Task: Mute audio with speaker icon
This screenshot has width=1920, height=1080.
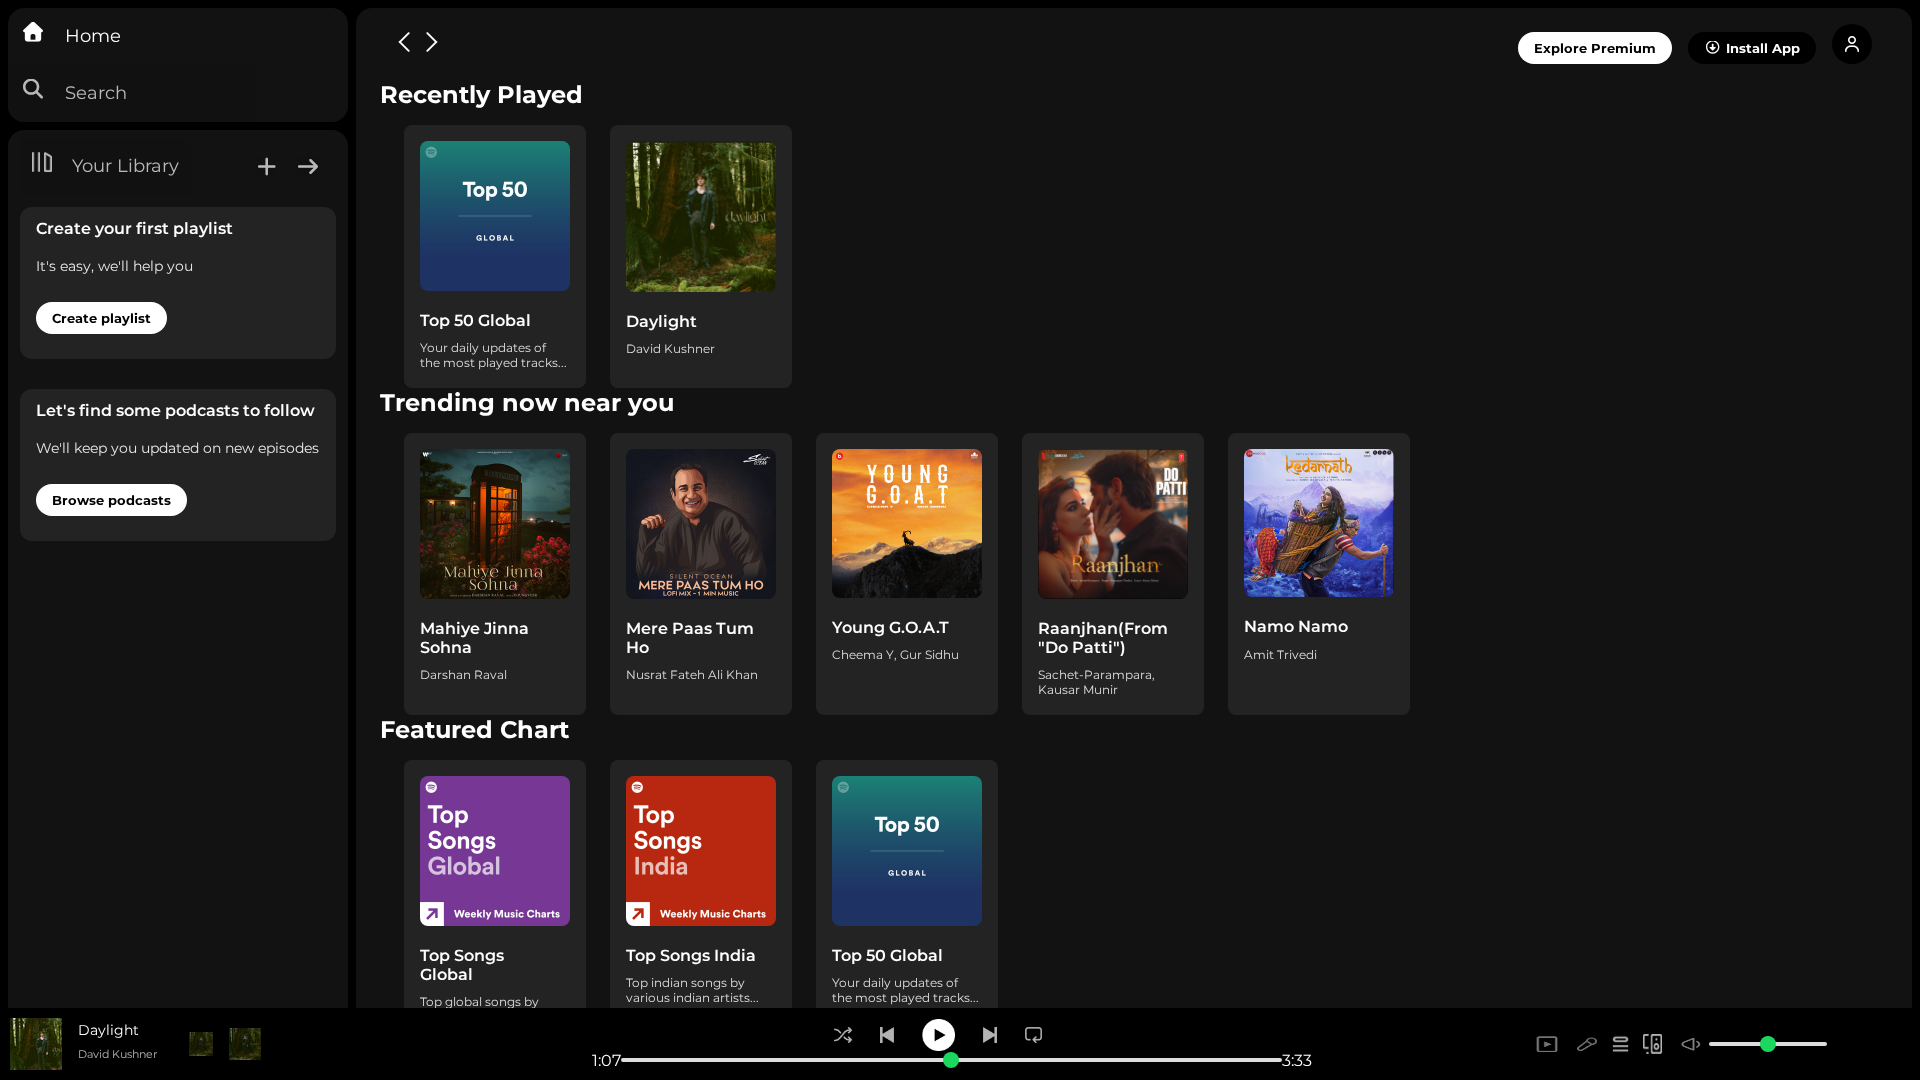Action: click(1691, 1044)
